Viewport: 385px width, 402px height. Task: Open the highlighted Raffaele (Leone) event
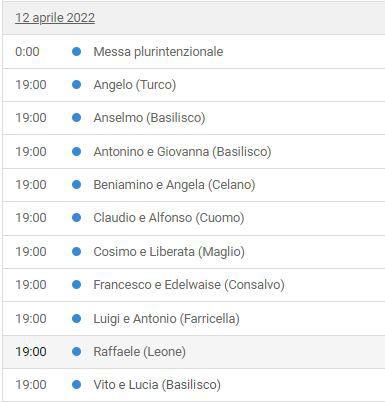coord(139,351)
